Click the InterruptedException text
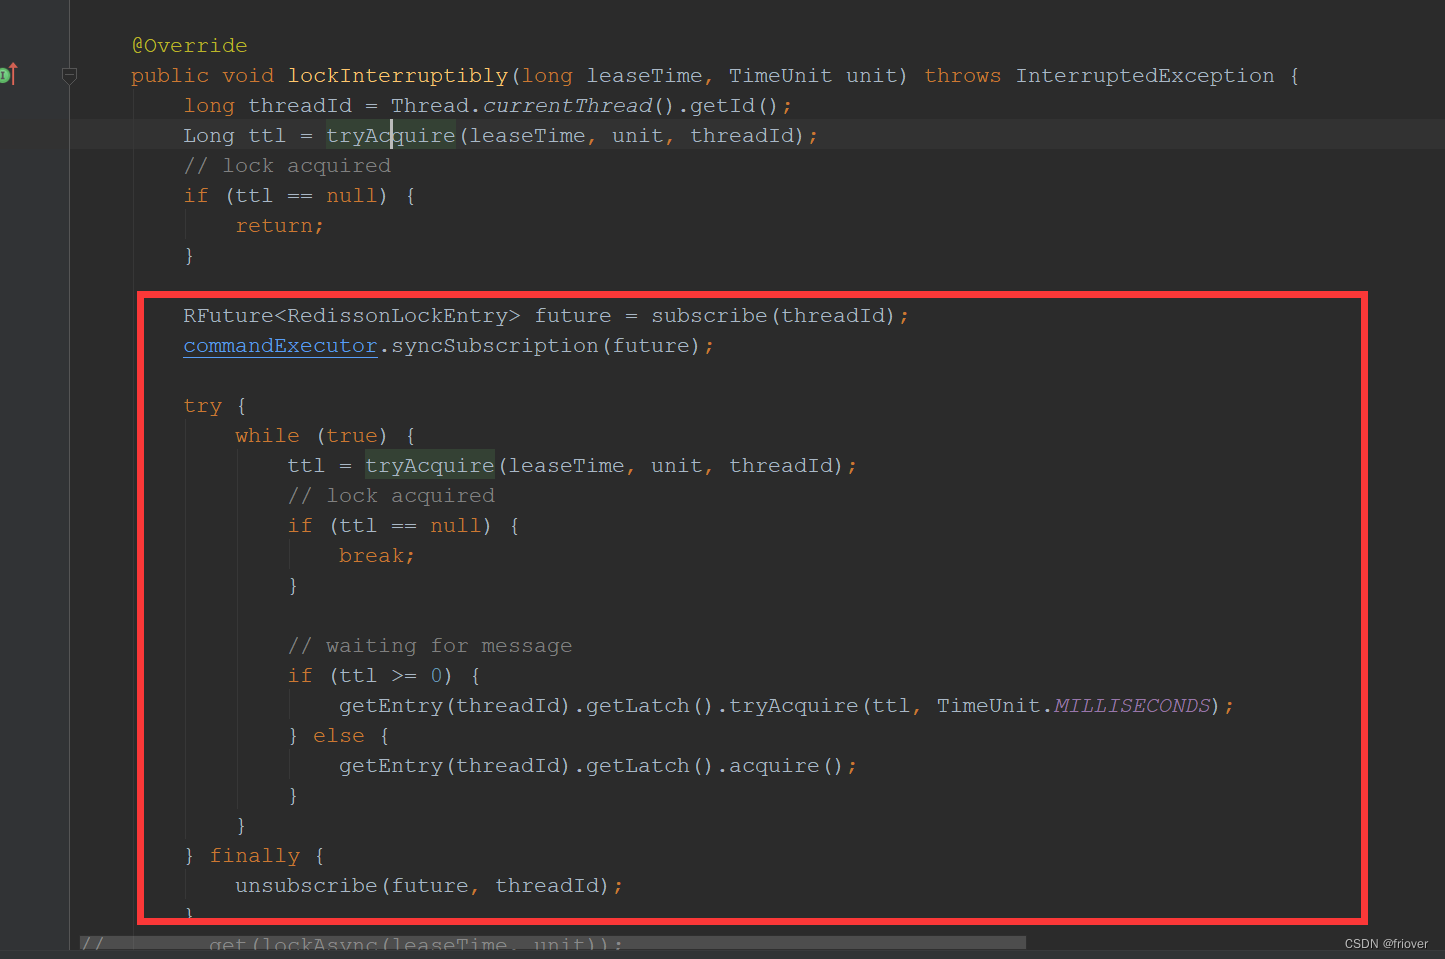 click(1145, 76)
